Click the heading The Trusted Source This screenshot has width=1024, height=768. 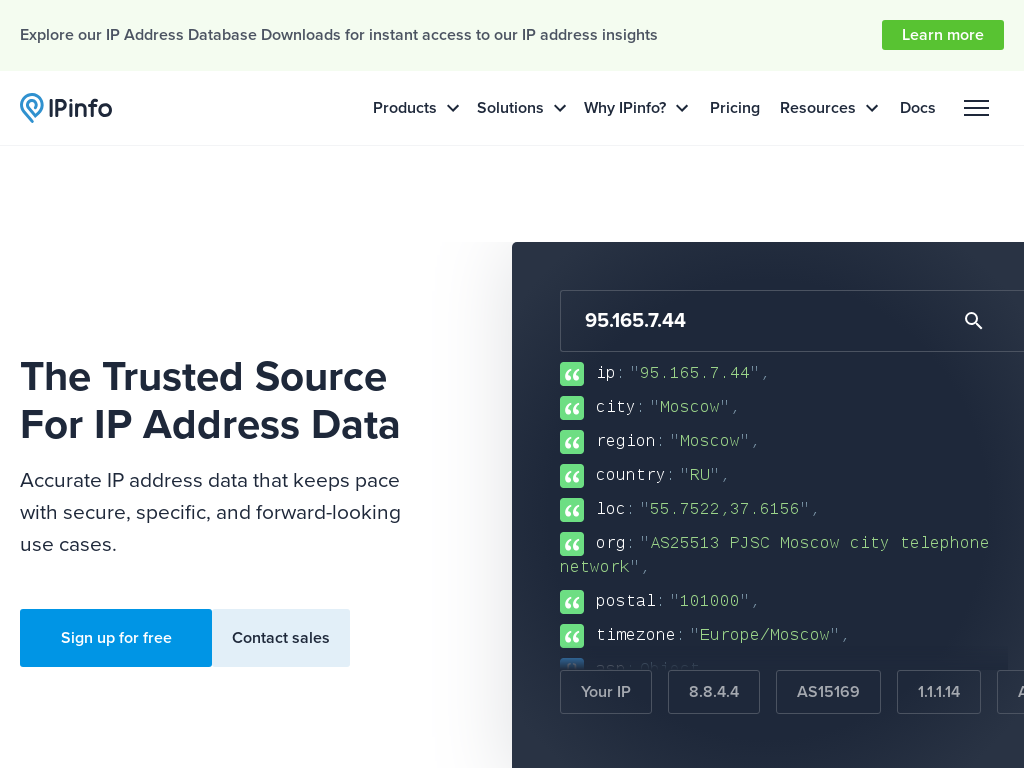pos(210,400)
